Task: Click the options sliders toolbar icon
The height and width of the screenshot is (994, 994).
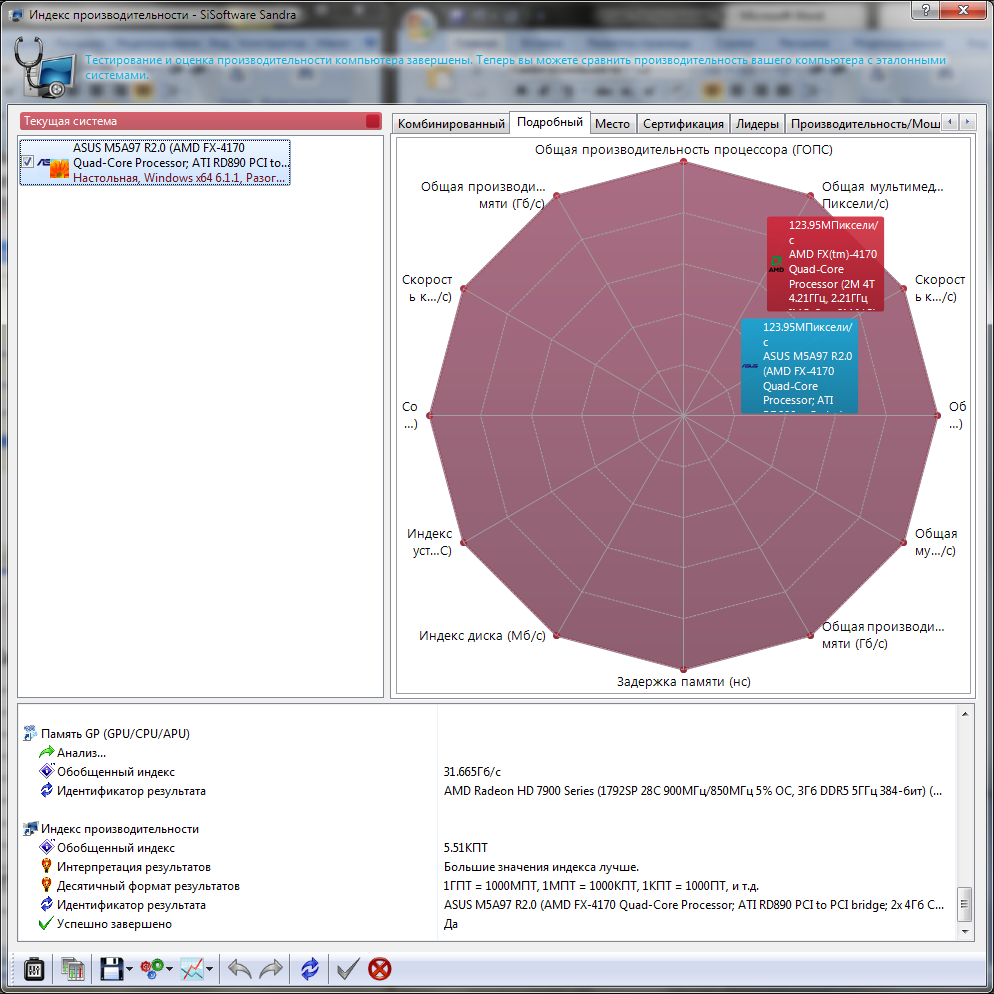Action: point(34,969)
